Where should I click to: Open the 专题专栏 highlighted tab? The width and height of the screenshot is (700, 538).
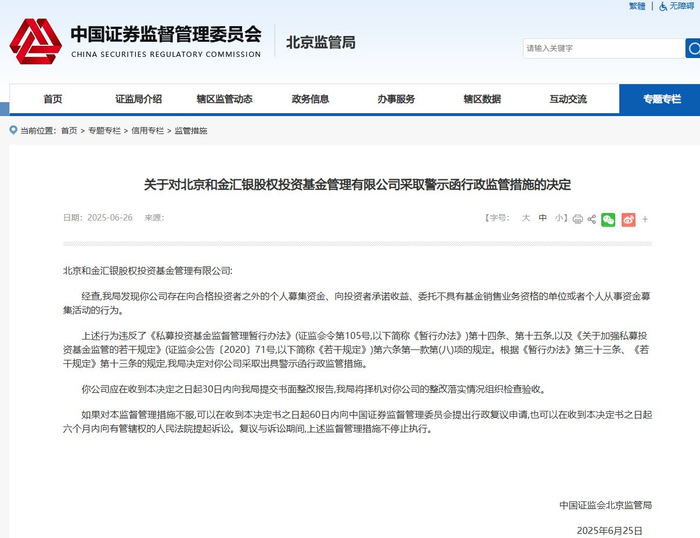pos(662,99)
